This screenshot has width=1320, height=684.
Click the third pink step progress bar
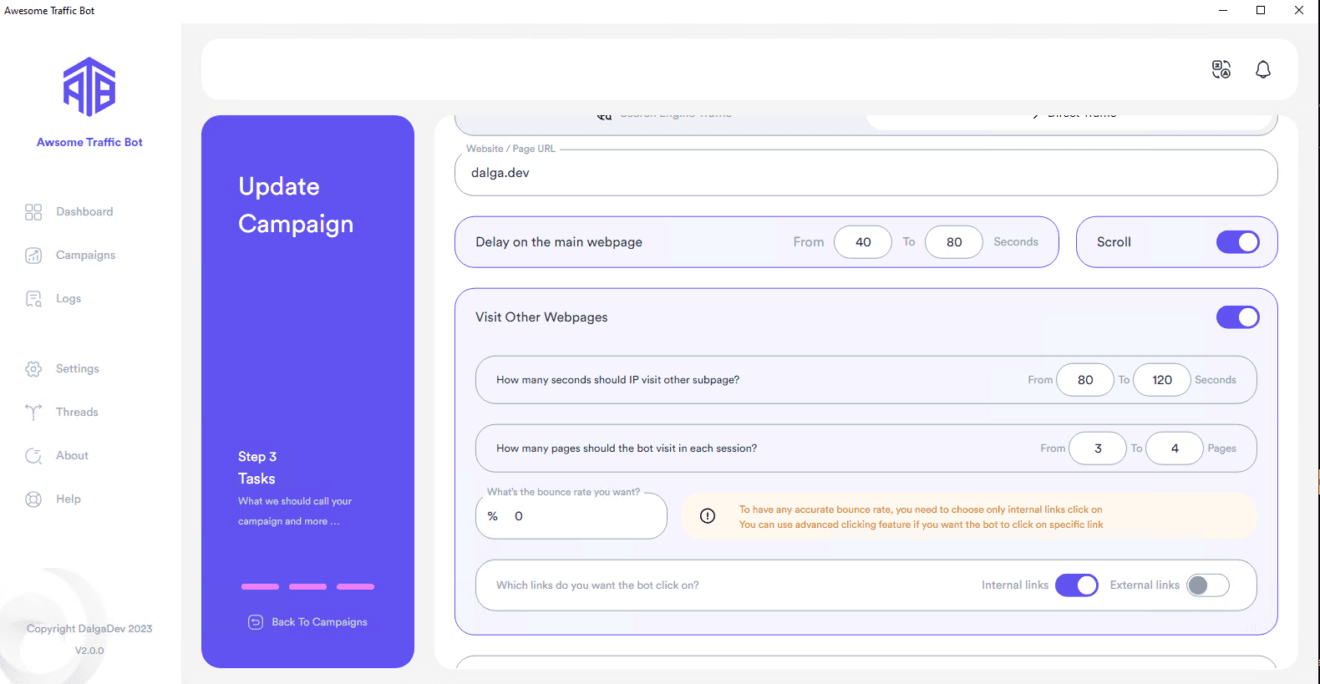point(355,586)
